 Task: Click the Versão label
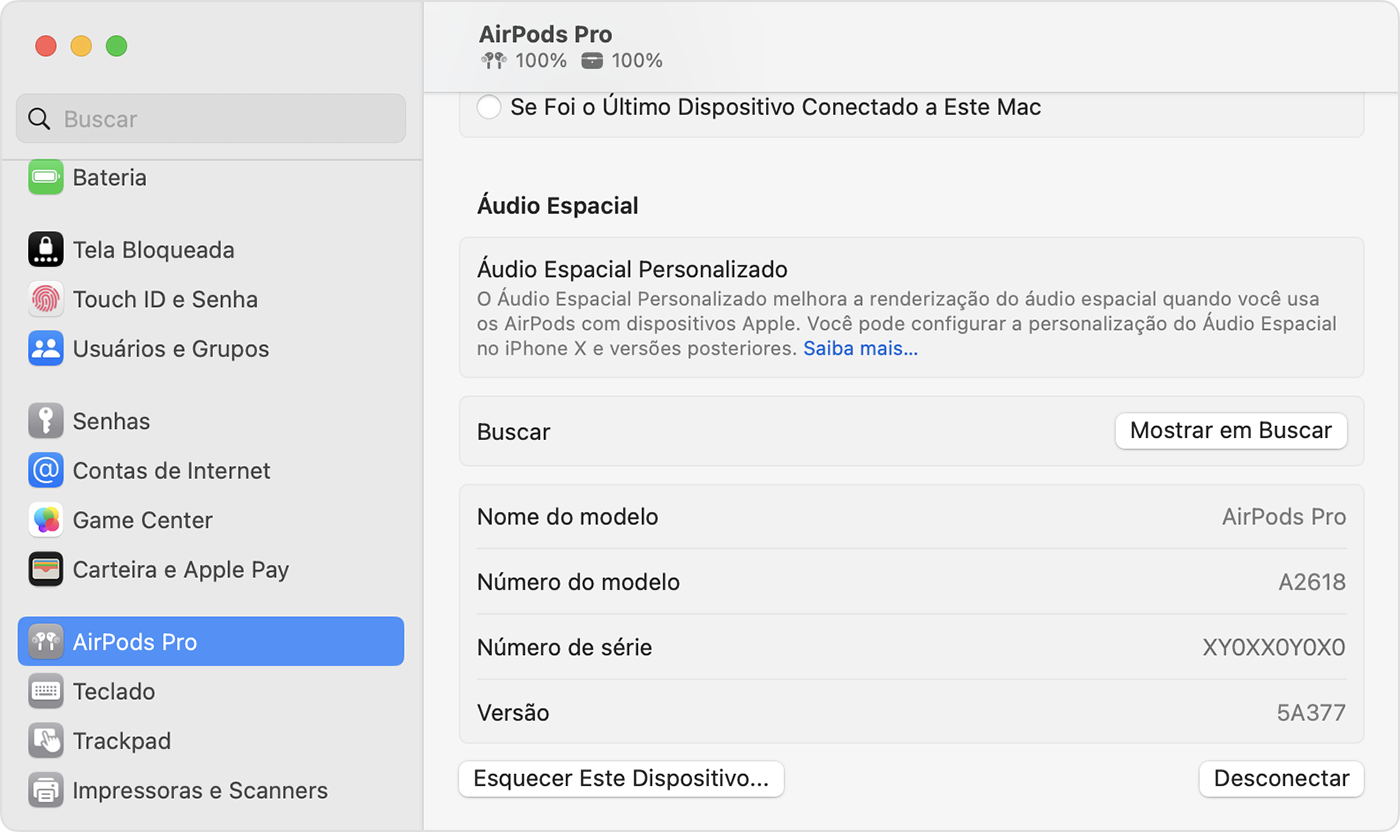pos(513,713)
